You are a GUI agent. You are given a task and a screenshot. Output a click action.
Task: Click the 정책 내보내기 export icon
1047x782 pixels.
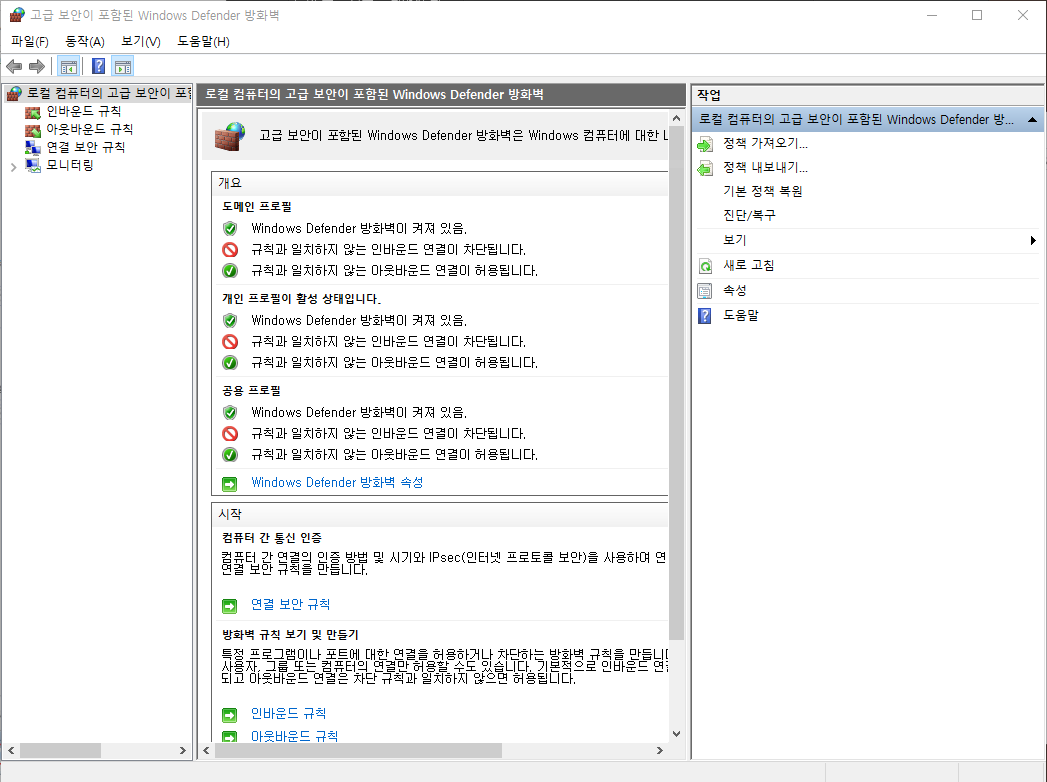click(x=704, y=167)
